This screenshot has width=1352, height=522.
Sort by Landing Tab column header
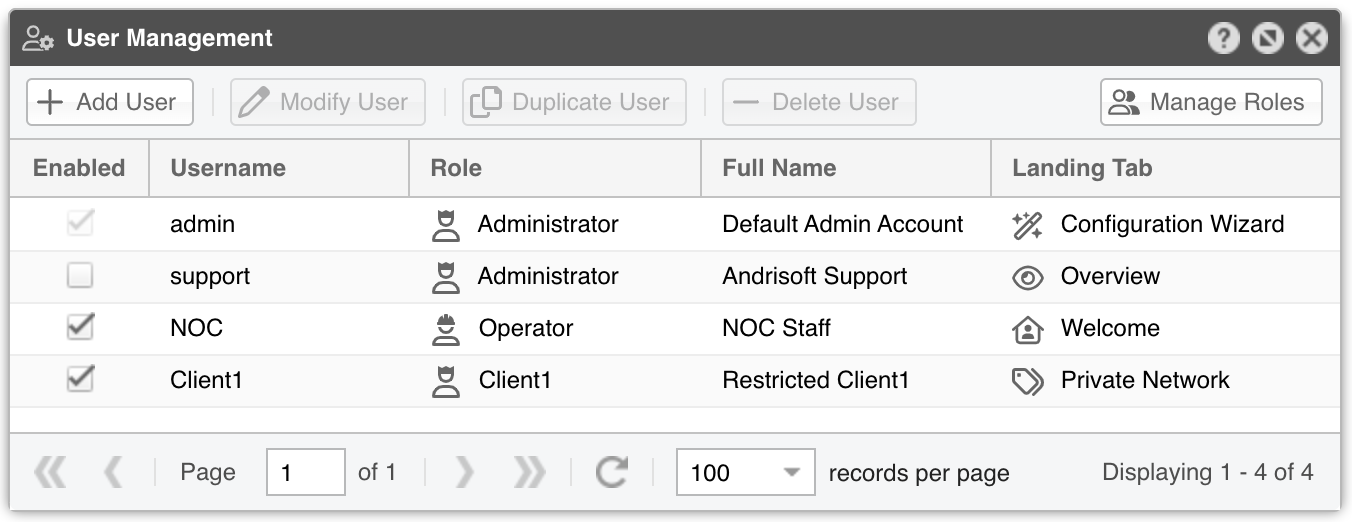(1166, 168)
